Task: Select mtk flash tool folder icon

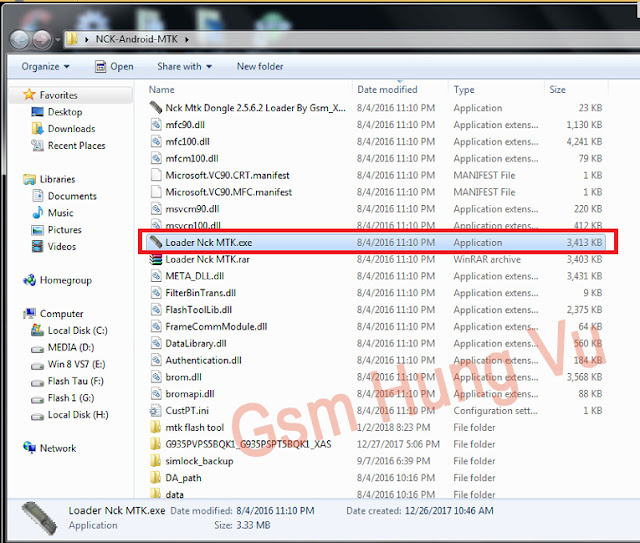Action: [x=156, y=427]
